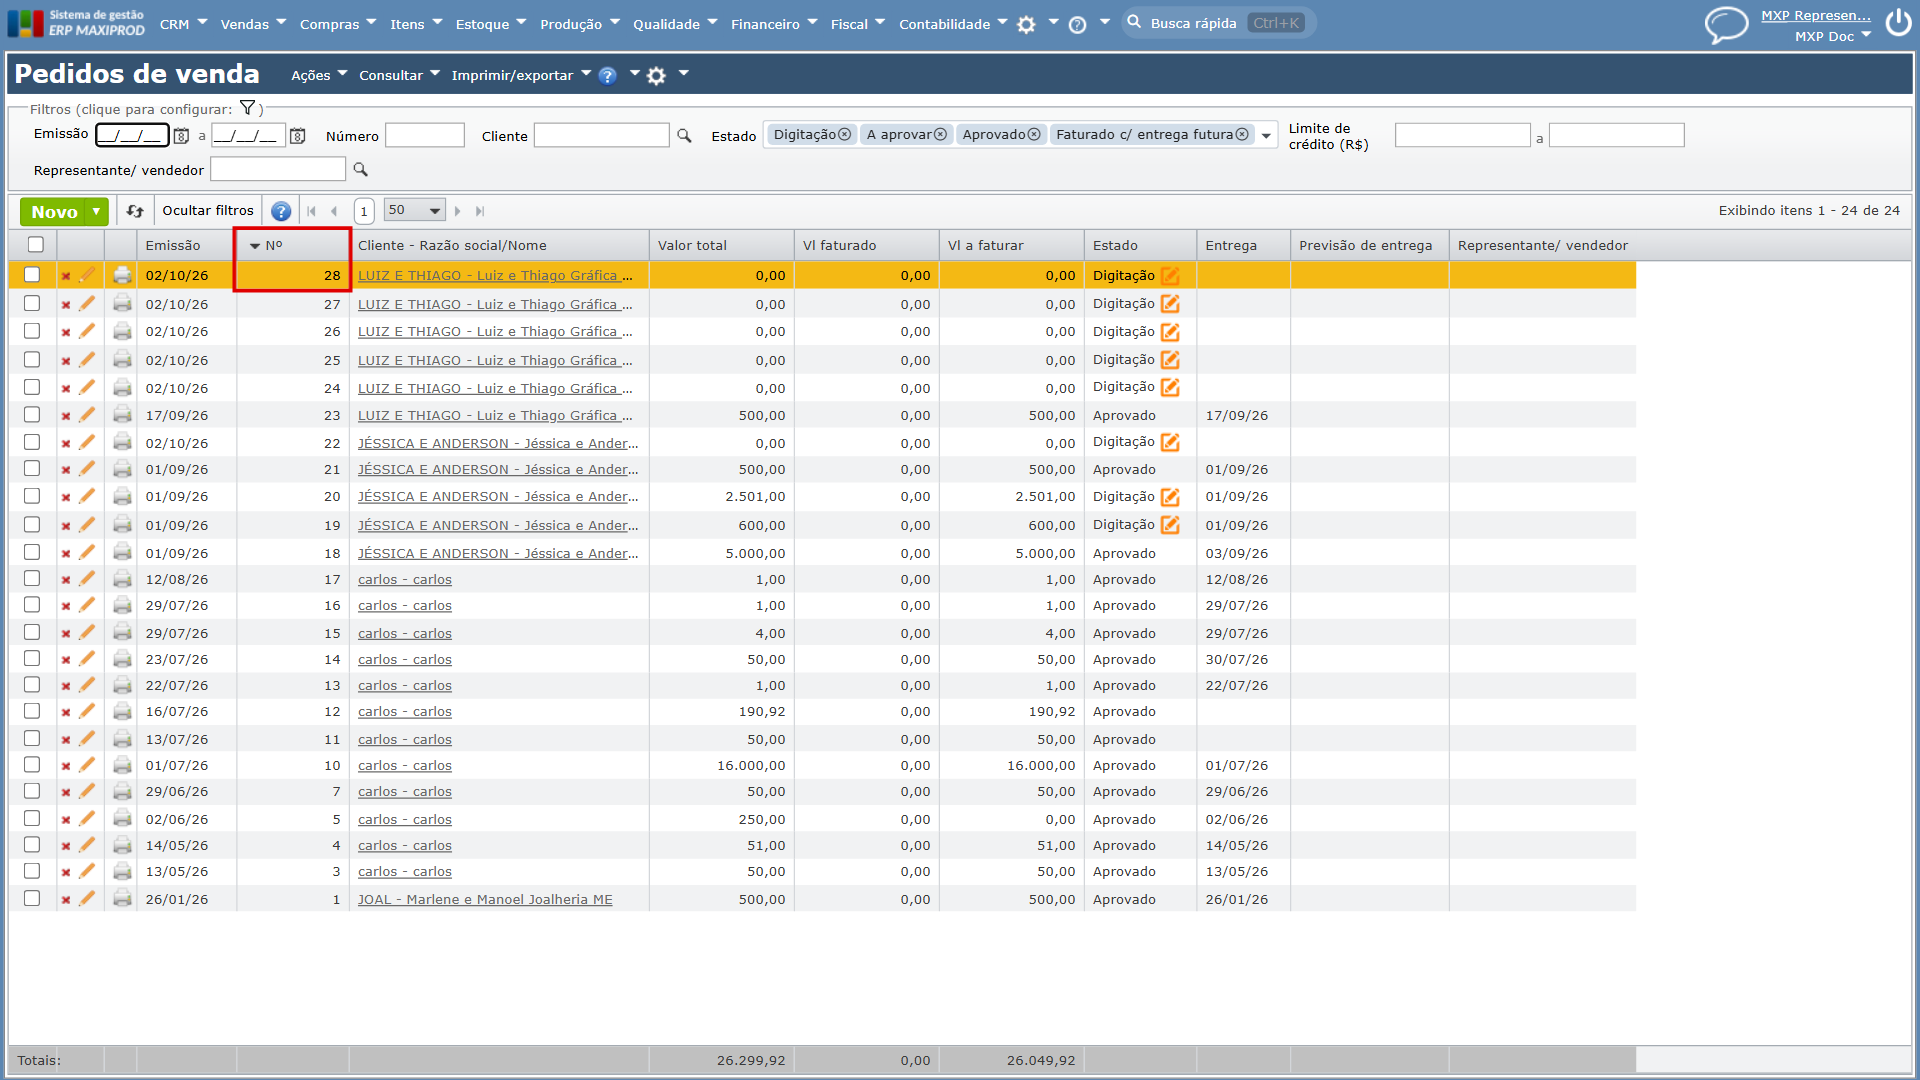Click the Busca rápida search box
The image size is (1920, 1080).
pyautogui.click(x=1218, y=23)
